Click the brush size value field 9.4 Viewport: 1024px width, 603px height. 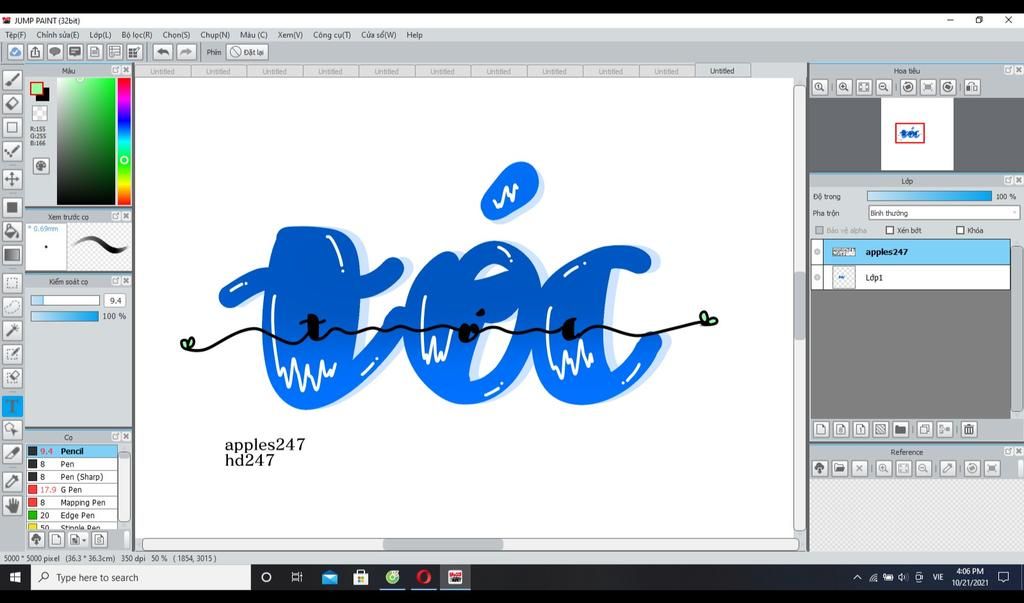click(115, 301)
